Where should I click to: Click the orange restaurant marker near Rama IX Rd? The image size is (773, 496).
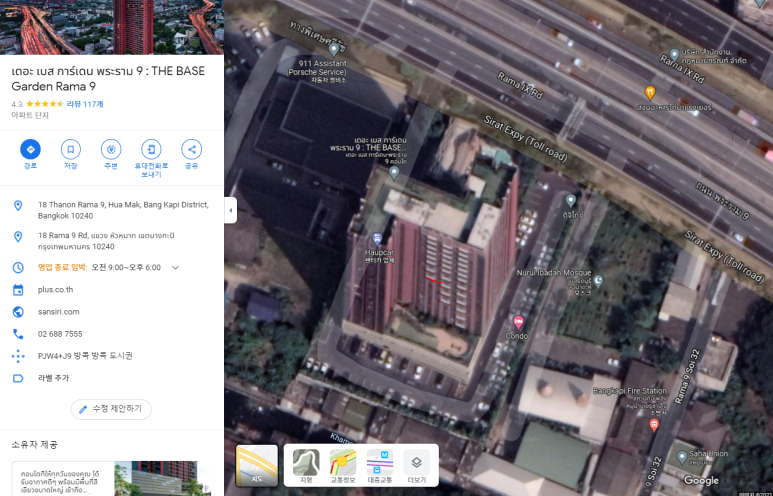click(x=650, y=92)
